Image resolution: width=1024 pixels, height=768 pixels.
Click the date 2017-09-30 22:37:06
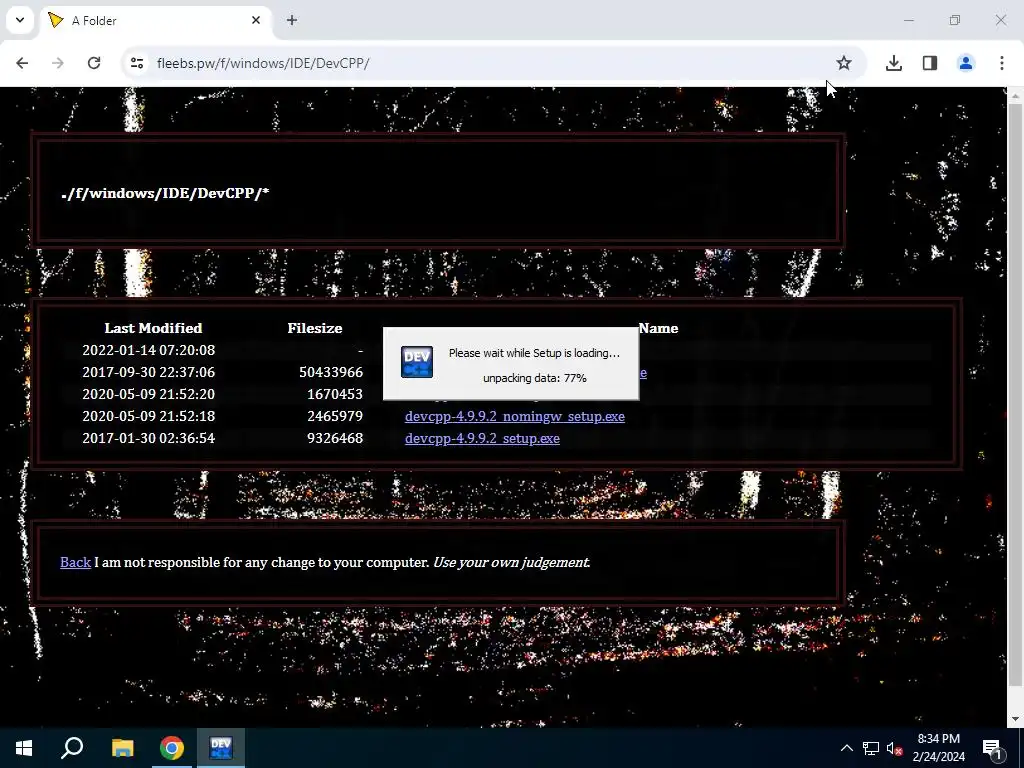(x=149, y=372)
